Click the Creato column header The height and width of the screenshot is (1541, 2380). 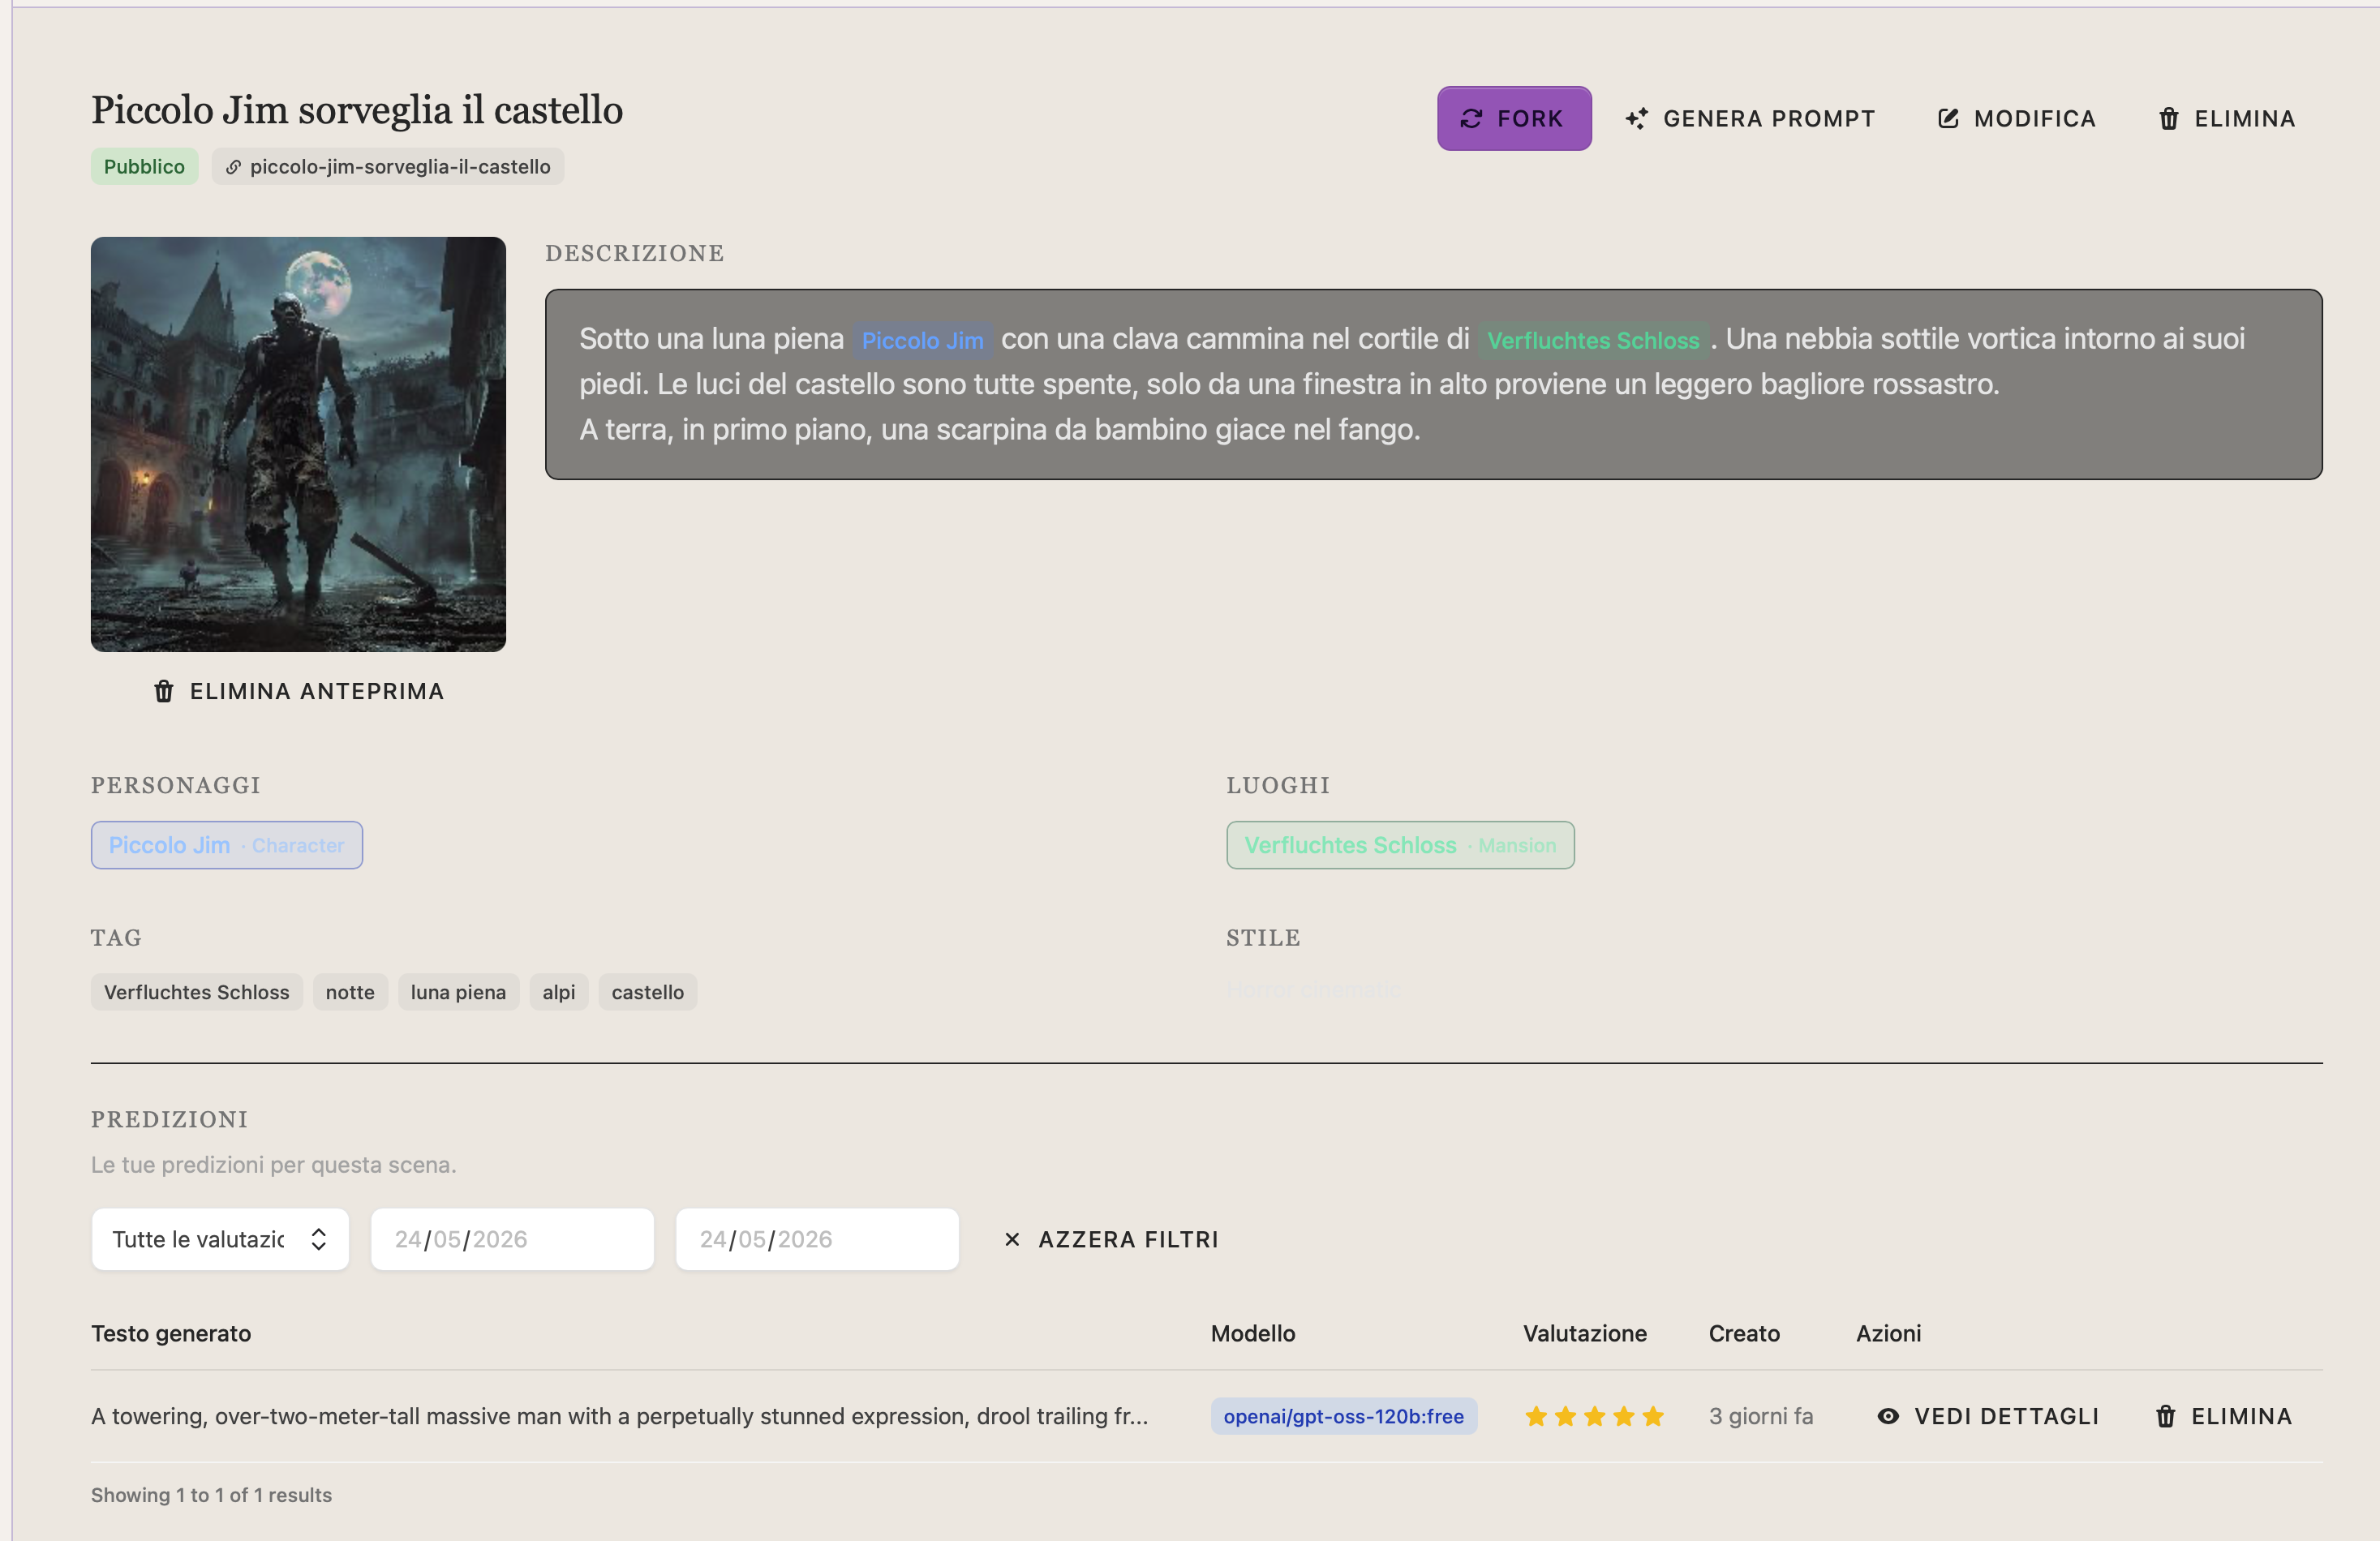1744,1333
